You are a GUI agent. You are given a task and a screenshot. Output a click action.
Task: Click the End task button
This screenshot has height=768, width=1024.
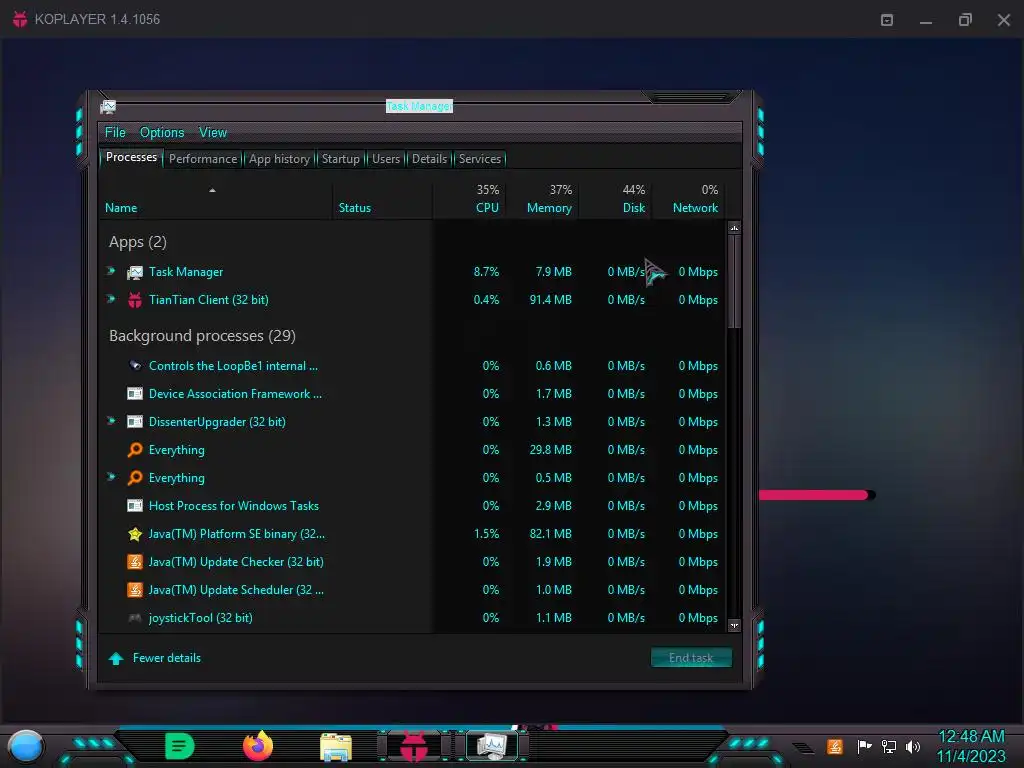click(691, 658)
